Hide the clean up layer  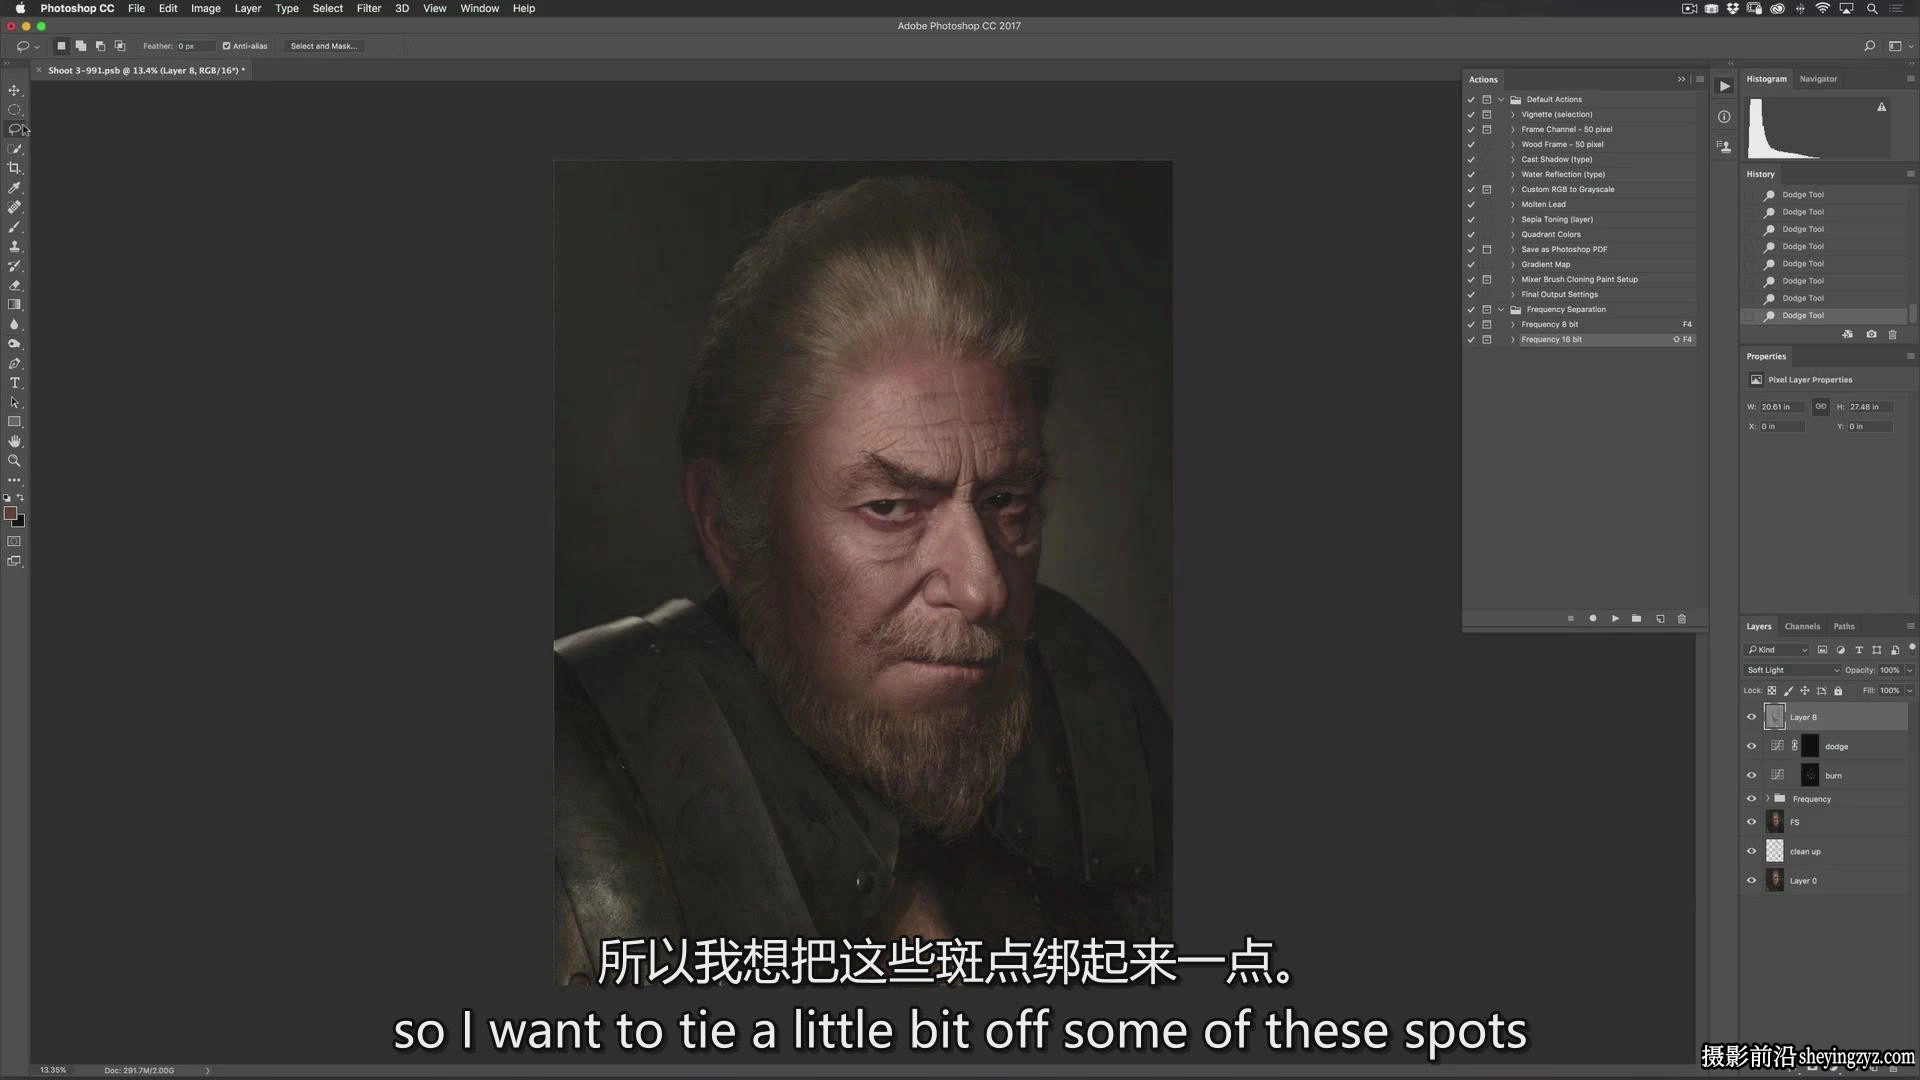(1751, 851)
